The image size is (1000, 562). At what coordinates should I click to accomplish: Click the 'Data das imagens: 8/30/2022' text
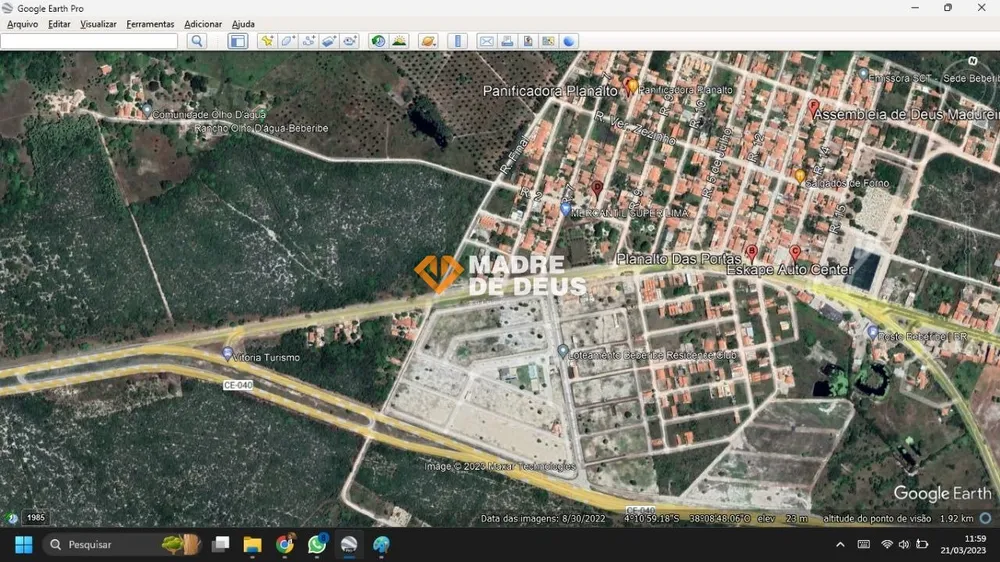[543, 519]
